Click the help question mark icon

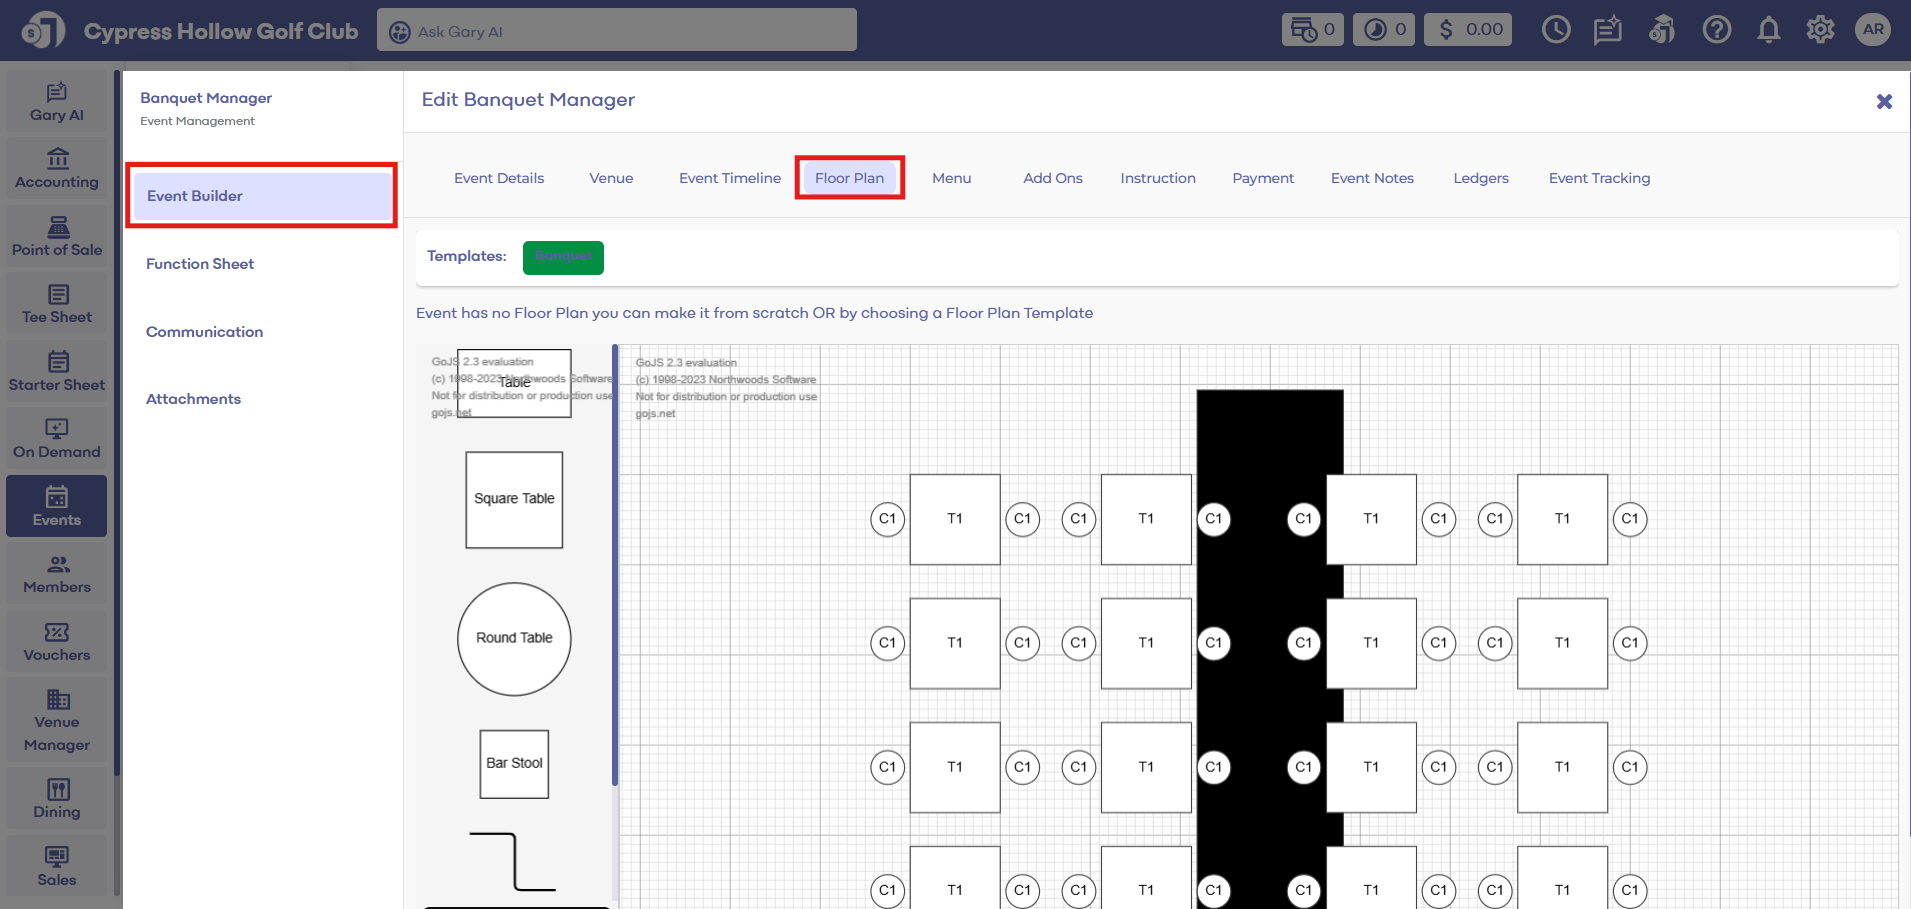click(1716, 30)
